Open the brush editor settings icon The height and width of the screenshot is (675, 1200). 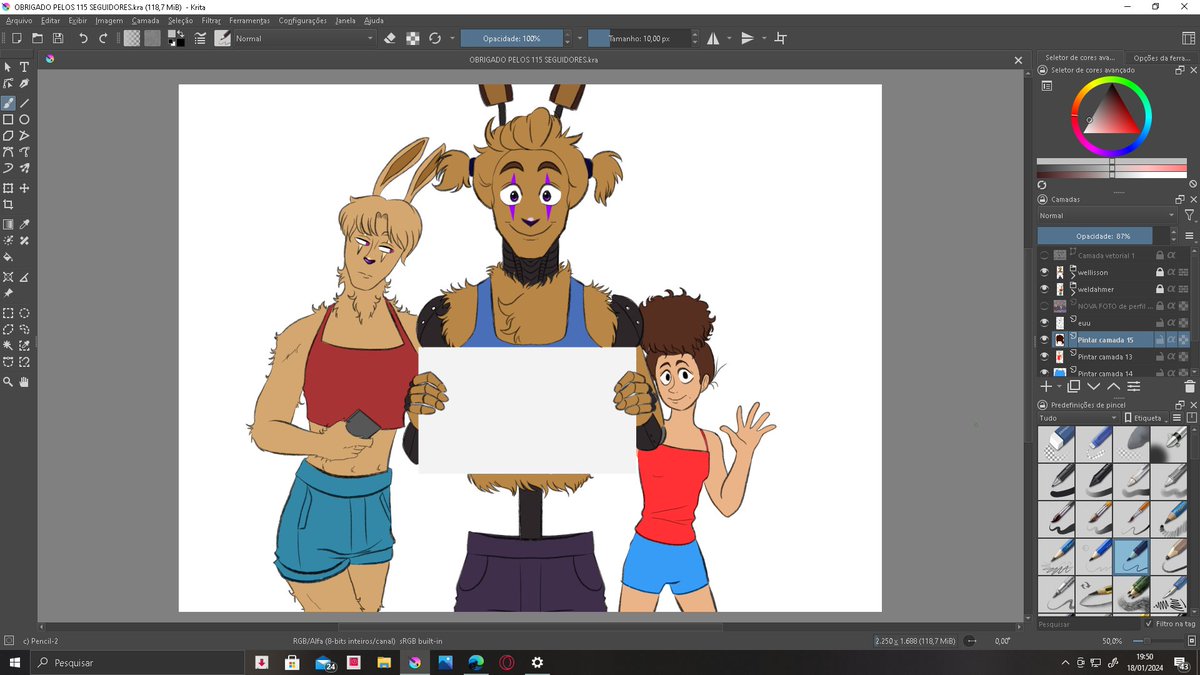[x=200, y=38]
